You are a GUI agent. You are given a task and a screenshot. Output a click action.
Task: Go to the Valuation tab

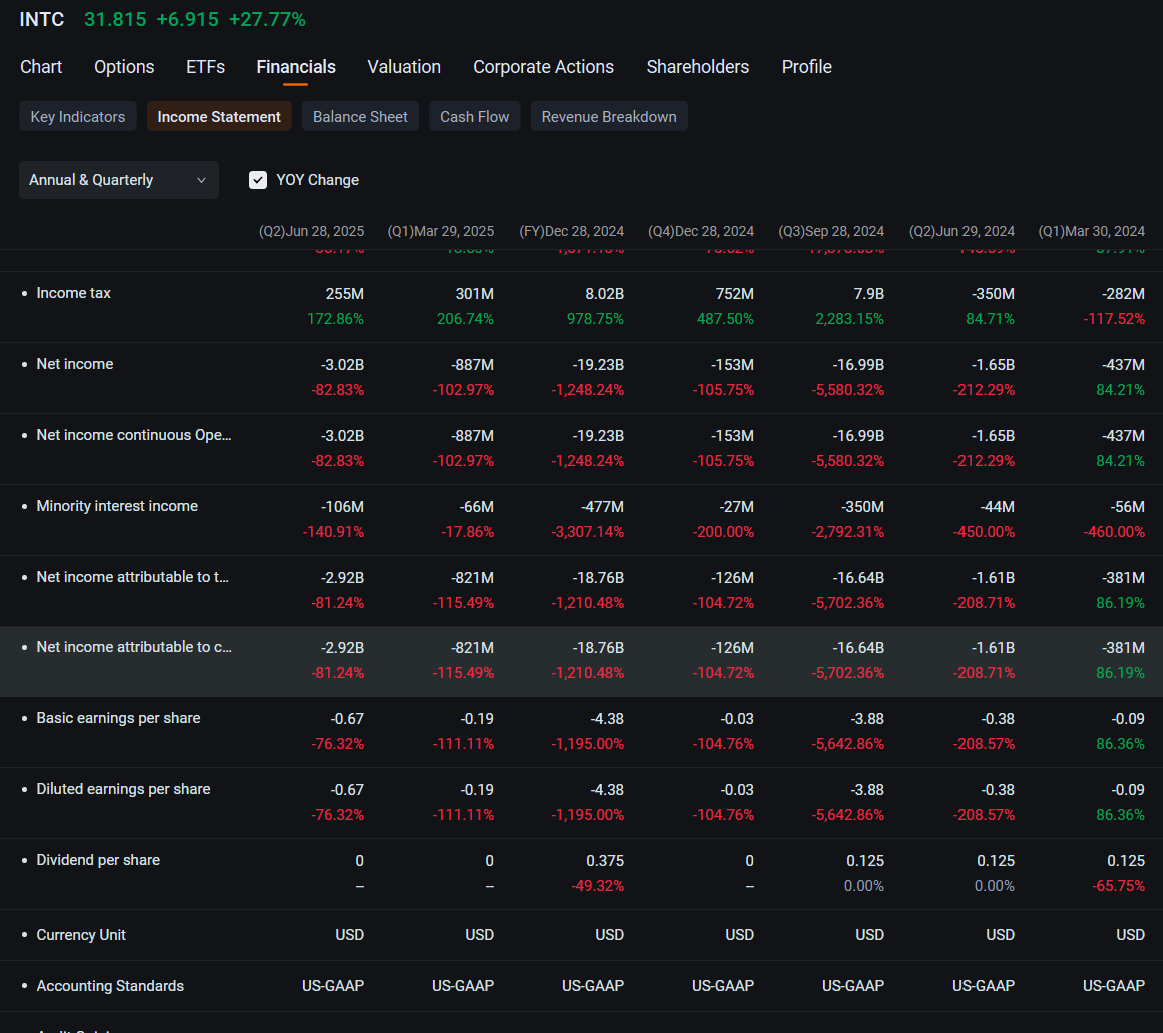click(x=404, y=67)
